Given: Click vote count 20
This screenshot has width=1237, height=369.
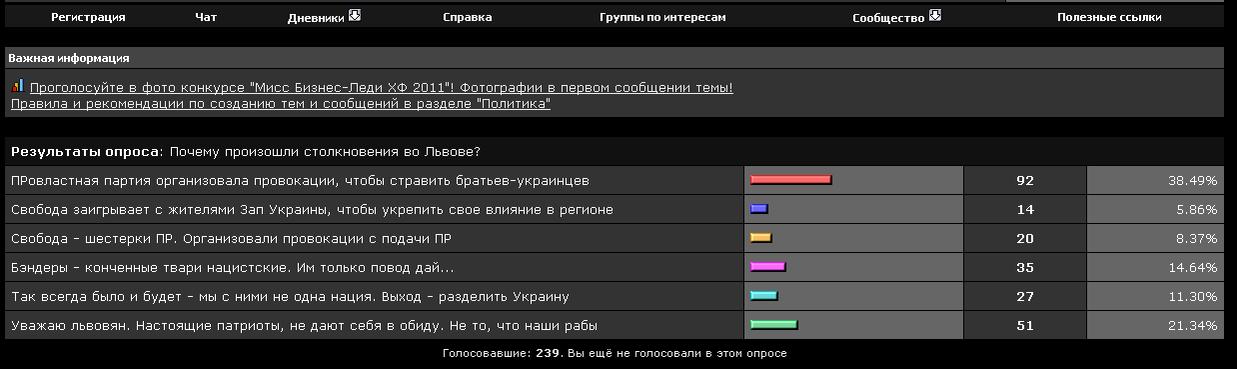Looking at the screenshot, I should pos(1025,239).
